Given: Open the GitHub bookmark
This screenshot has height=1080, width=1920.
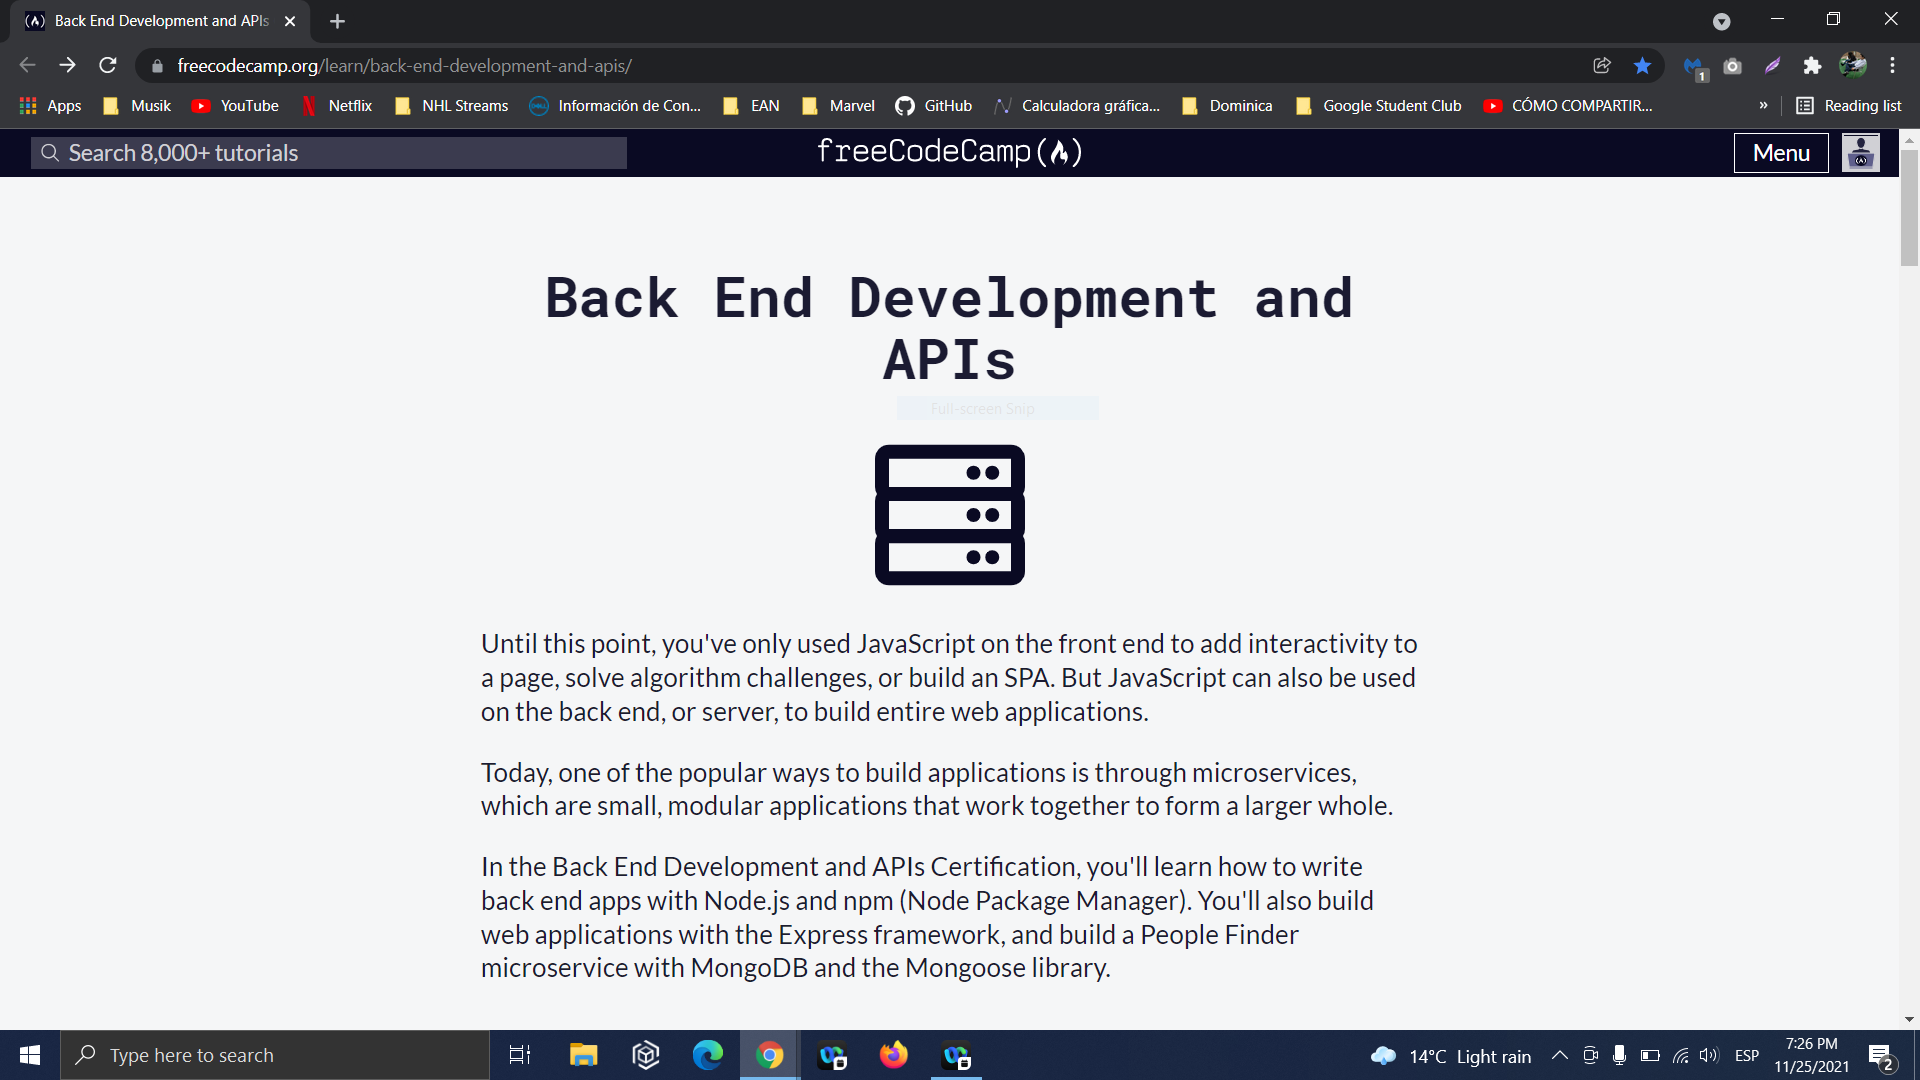Looking at the screenshot, I should click(934, 105).
